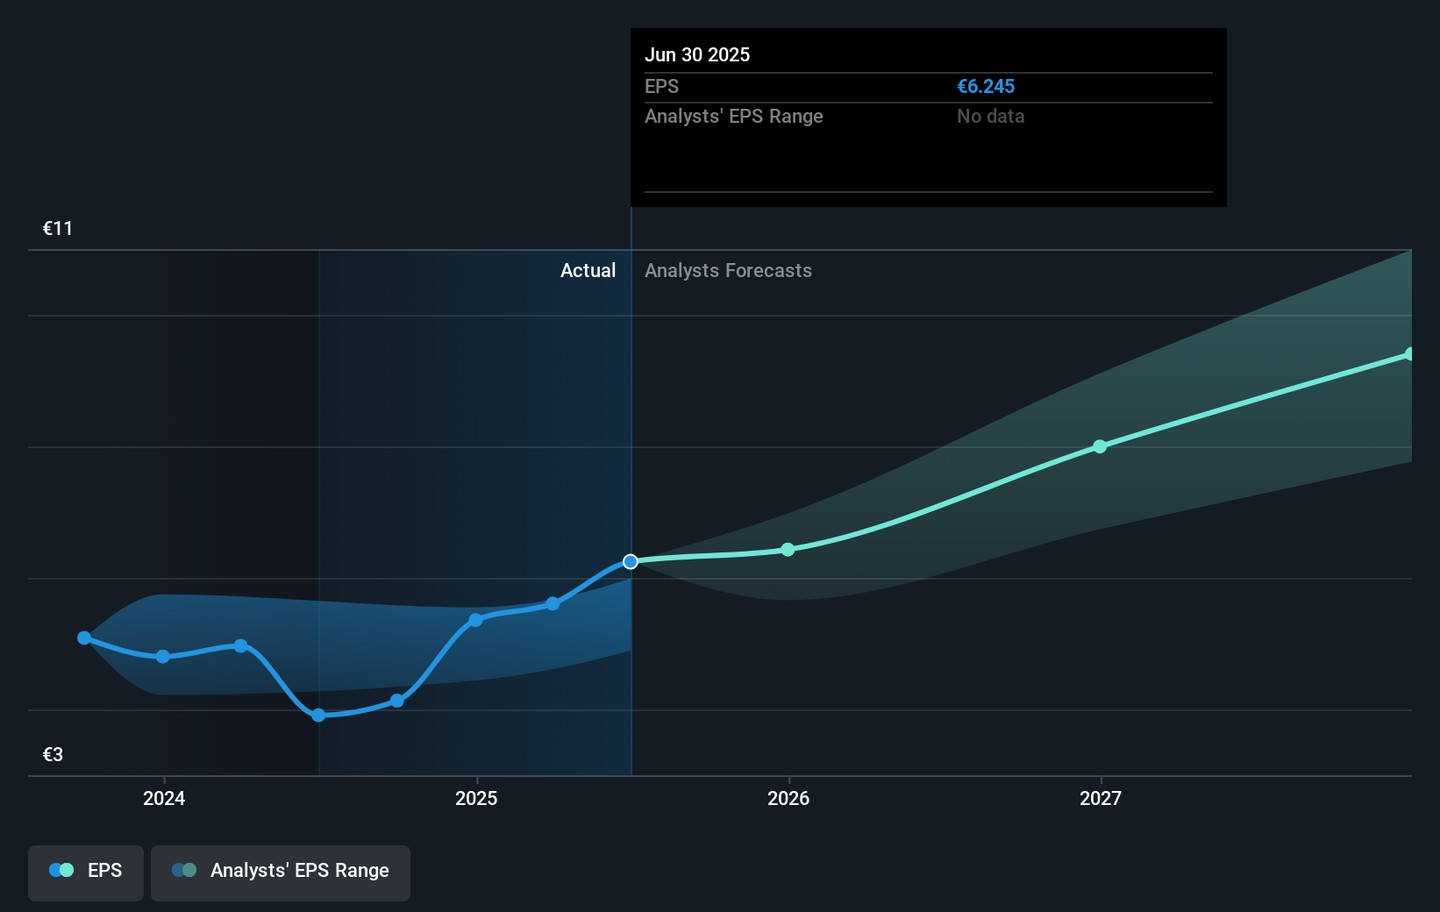
Task: Click the €11 y-axis label
Action: coord(58,229)
